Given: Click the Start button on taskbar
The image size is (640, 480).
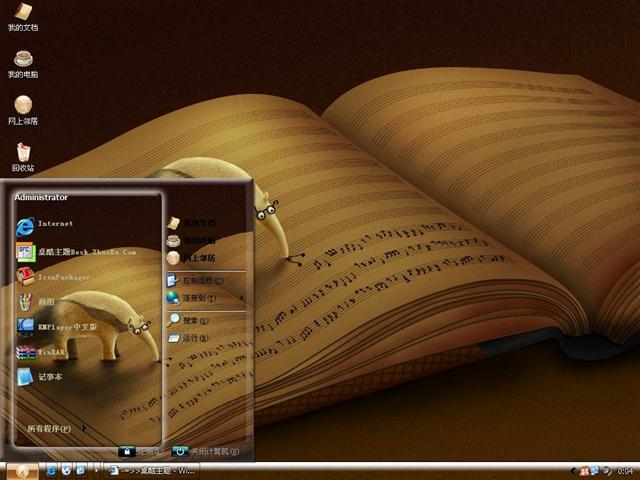Looking at the screenshot, I should (x=23, y=471).
